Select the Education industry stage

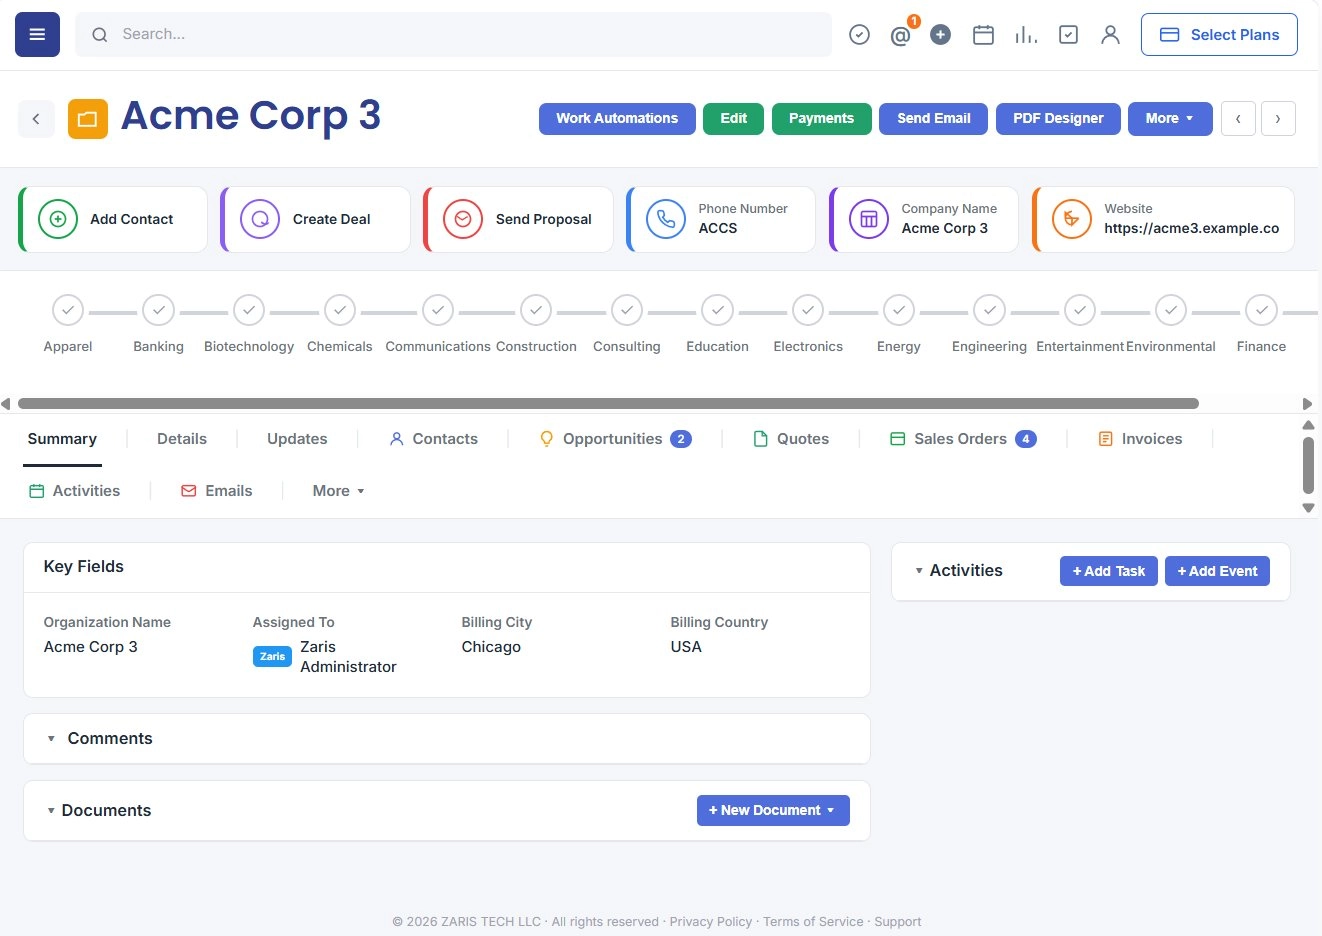tap(717, 310)
